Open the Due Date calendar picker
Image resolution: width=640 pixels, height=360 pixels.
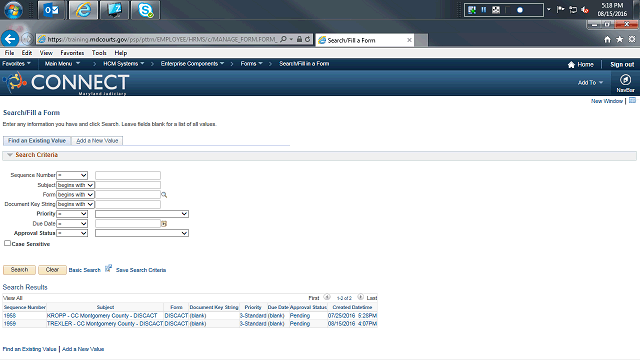(x=164, y=224)
